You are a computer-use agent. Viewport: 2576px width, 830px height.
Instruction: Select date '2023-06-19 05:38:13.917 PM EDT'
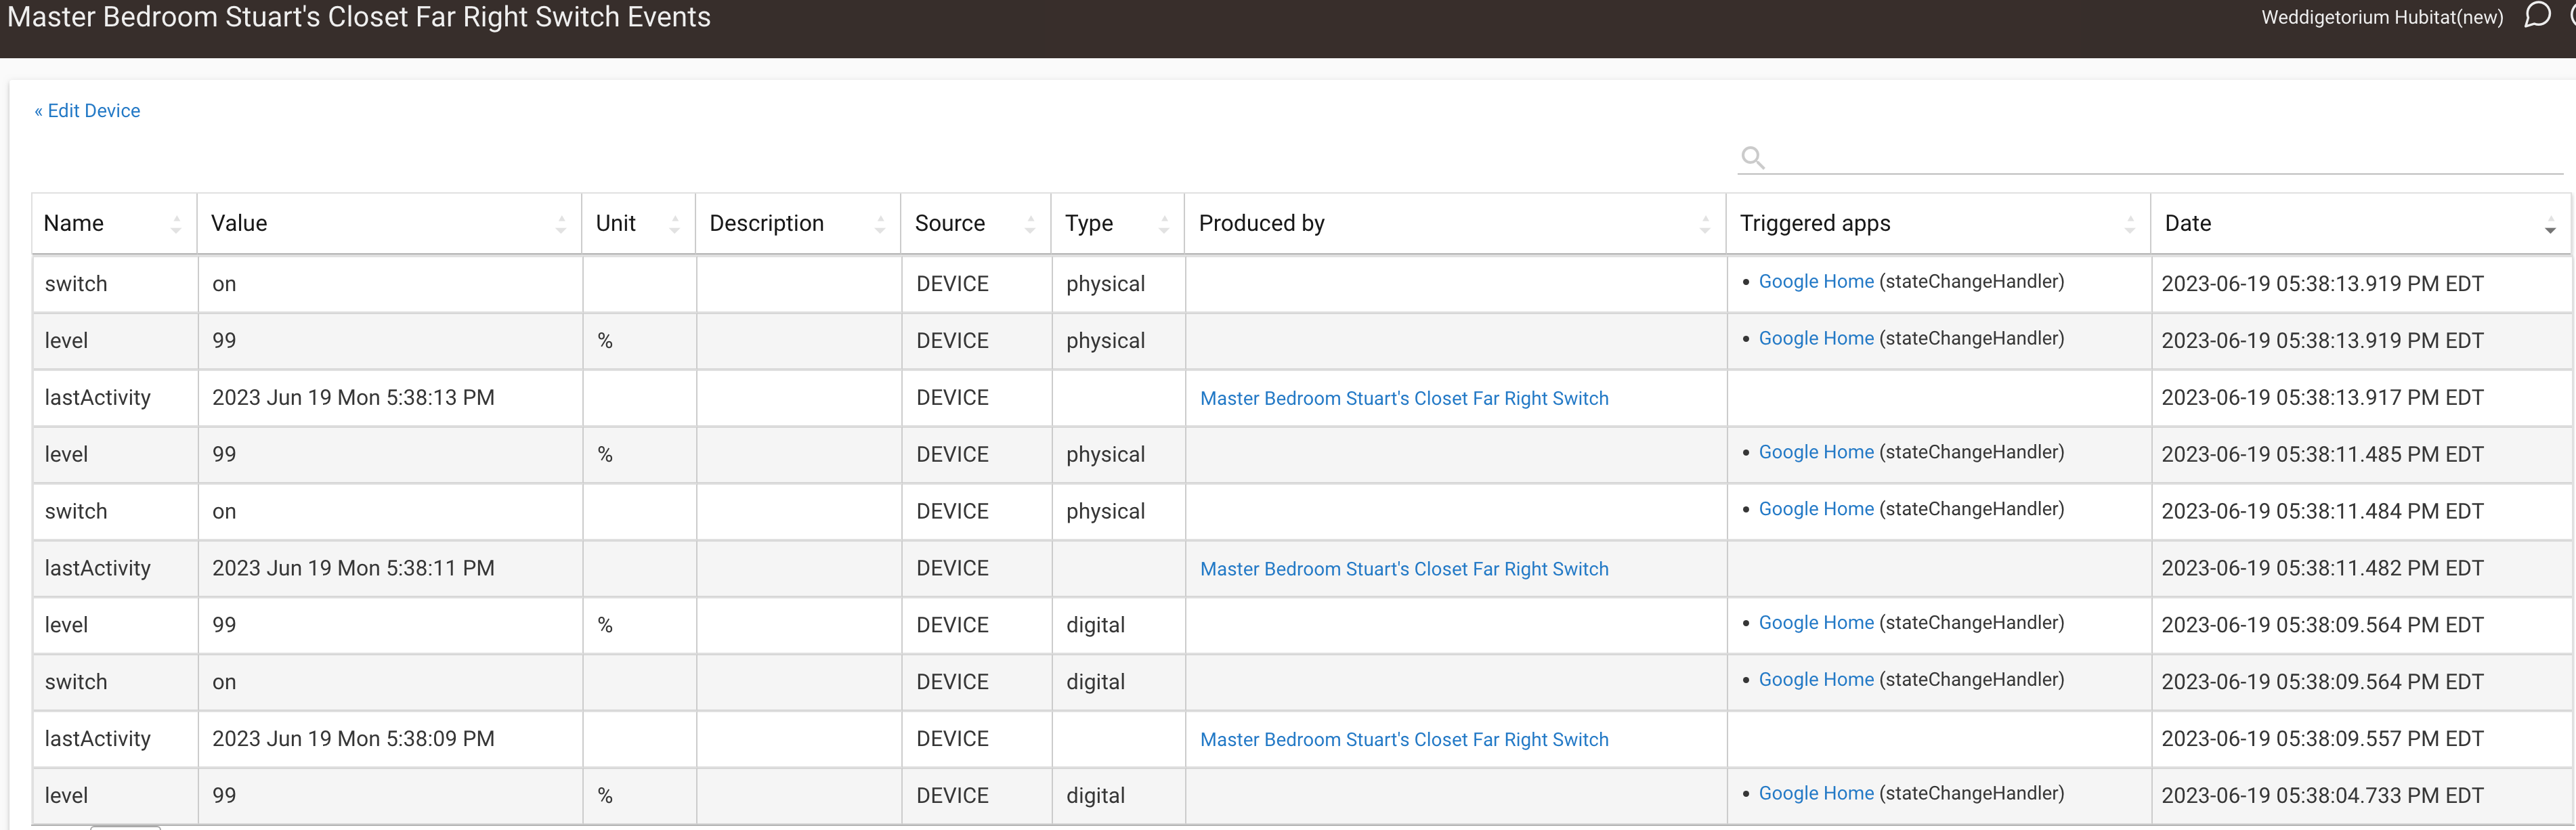pyautogui.click(x=2322, y=398)
